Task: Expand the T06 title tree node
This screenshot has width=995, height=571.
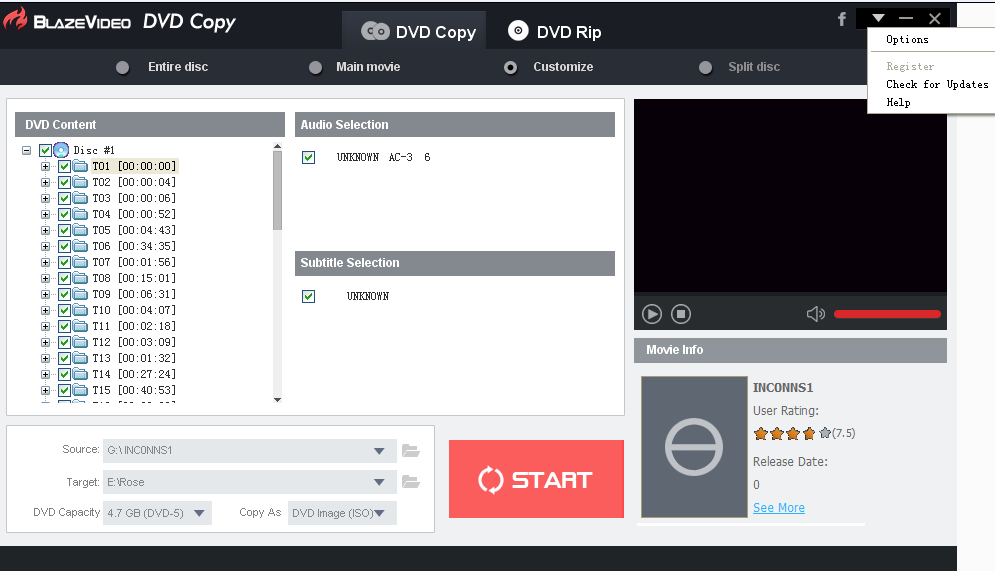Action: click(45, 246)
